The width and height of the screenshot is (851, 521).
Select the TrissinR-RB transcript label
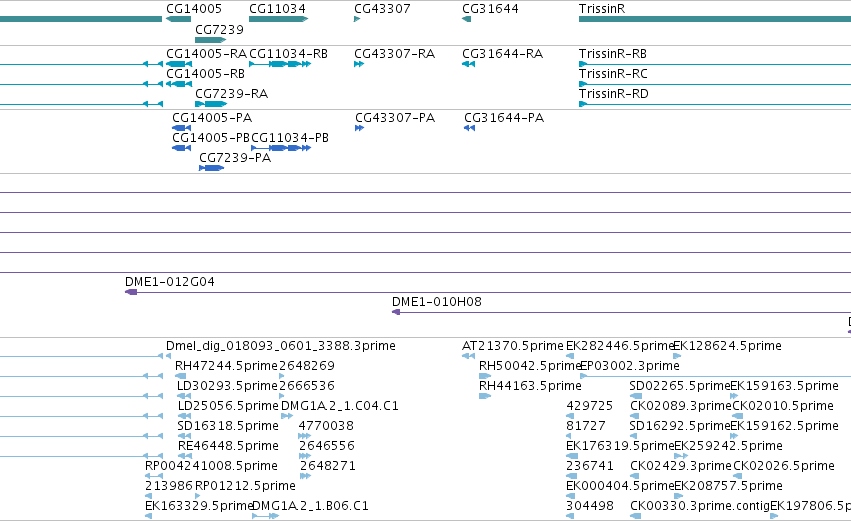(613, 54)
